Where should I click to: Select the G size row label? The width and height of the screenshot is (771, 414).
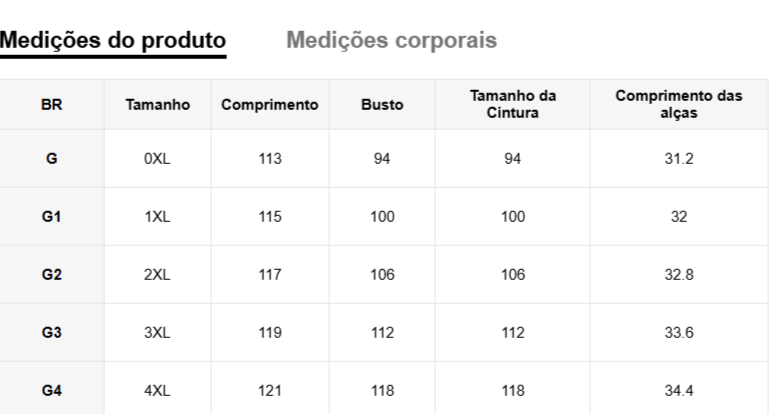click(52, 159)
